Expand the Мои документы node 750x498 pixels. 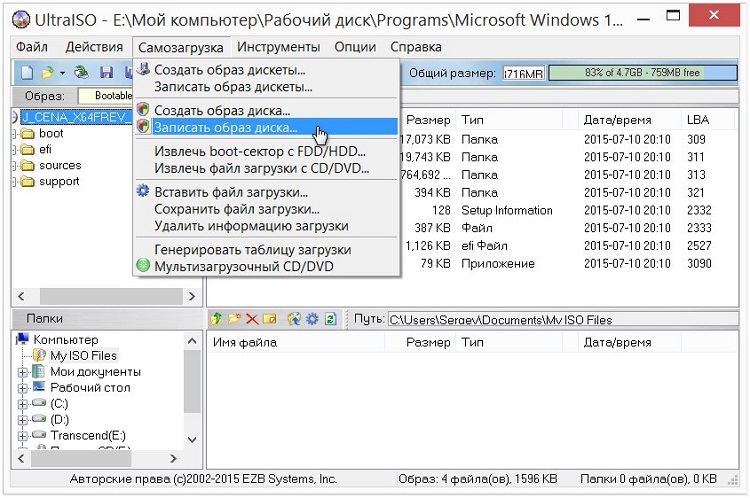[x=22, y=372]
